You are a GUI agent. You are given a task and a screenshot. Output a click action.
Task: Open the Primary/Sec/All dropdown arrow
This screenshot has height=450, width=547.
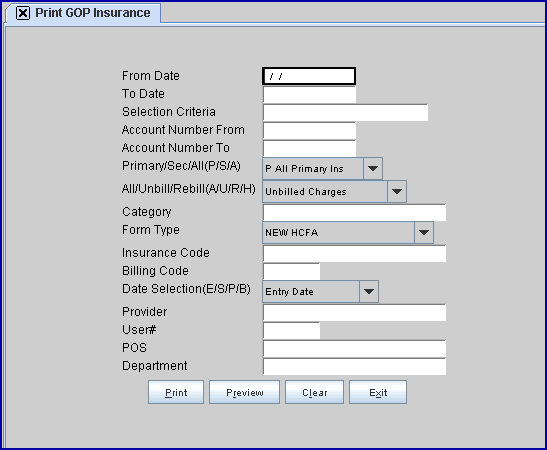click(x=373, y=168)
